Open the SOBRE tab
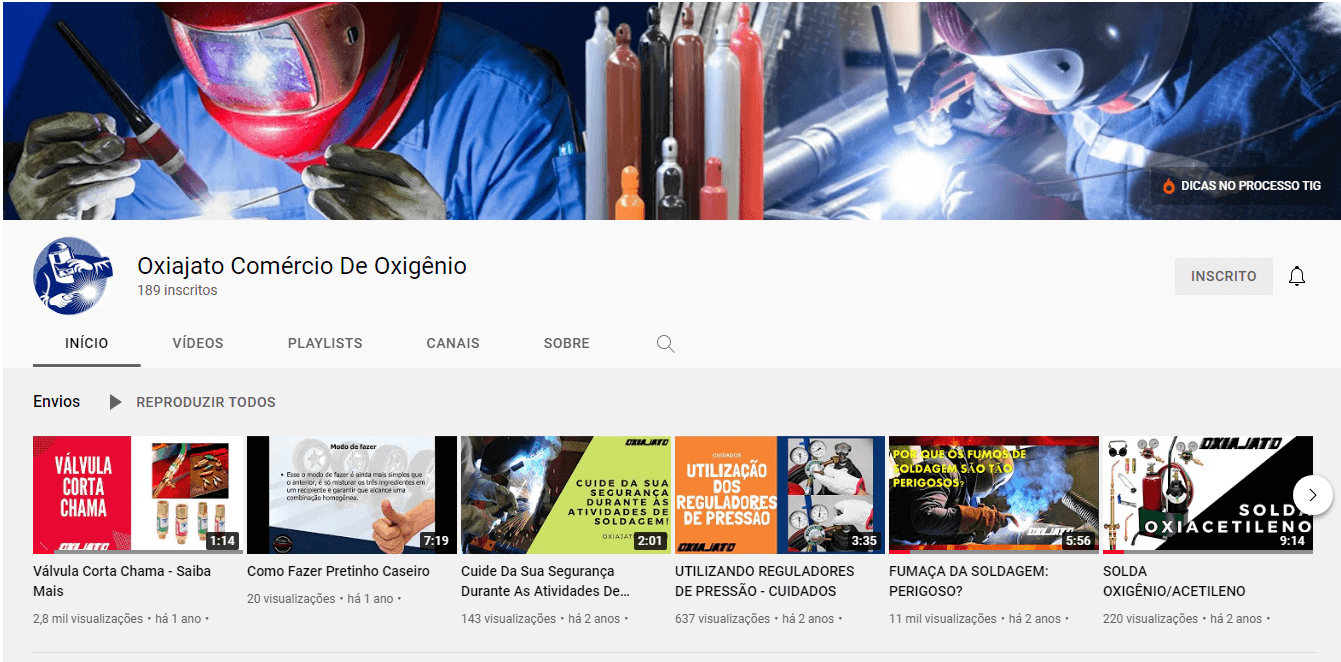Viewport: 1341px width, 662px height. pyautogui.click(x=566, y=343)
